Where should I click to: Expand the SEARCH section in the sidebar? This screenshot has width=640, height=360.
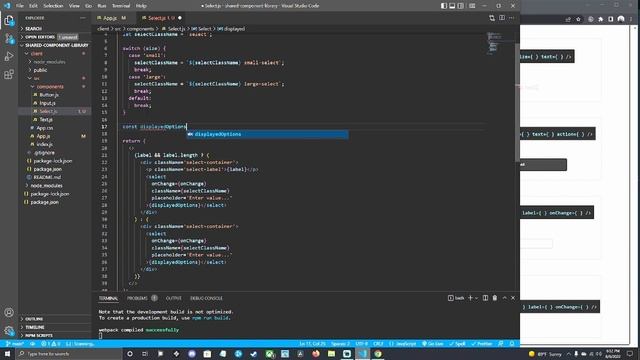(x=55, y=29)
